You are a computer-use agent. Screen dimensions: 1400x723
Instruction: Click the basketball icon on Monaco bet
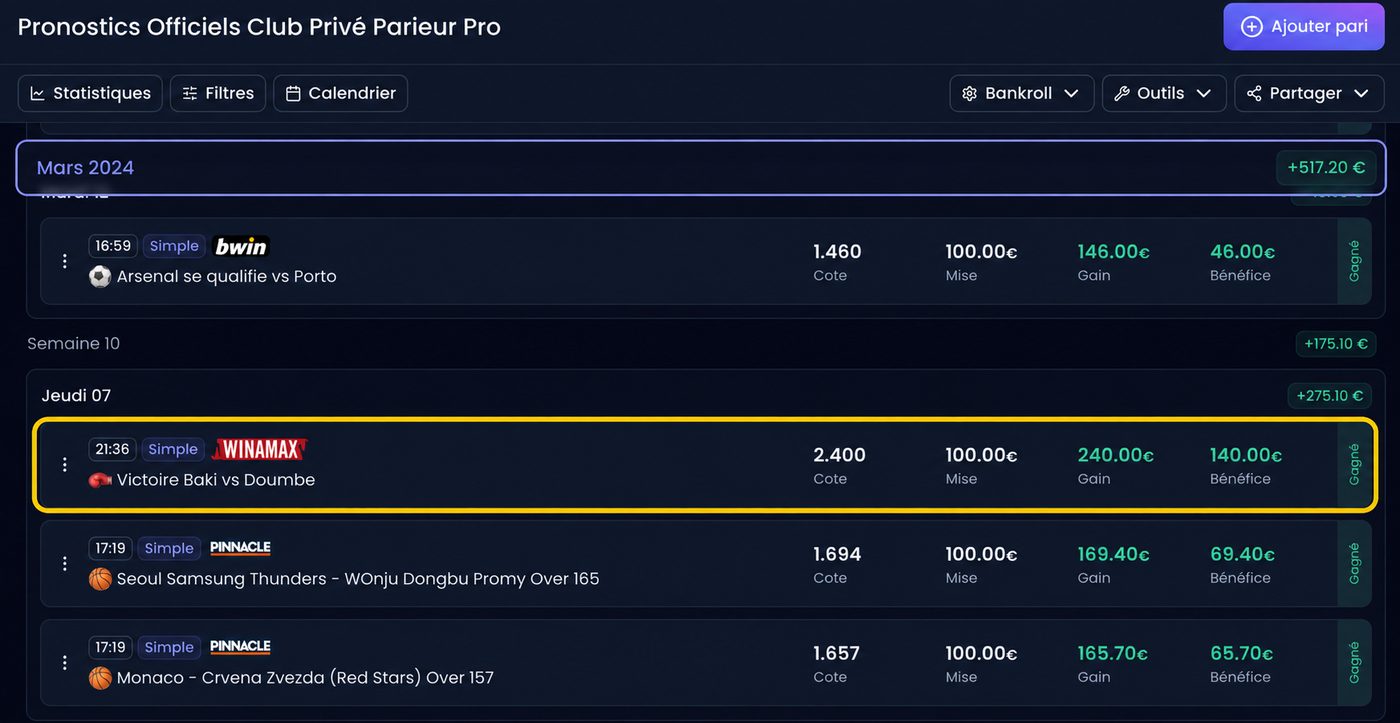100,678
